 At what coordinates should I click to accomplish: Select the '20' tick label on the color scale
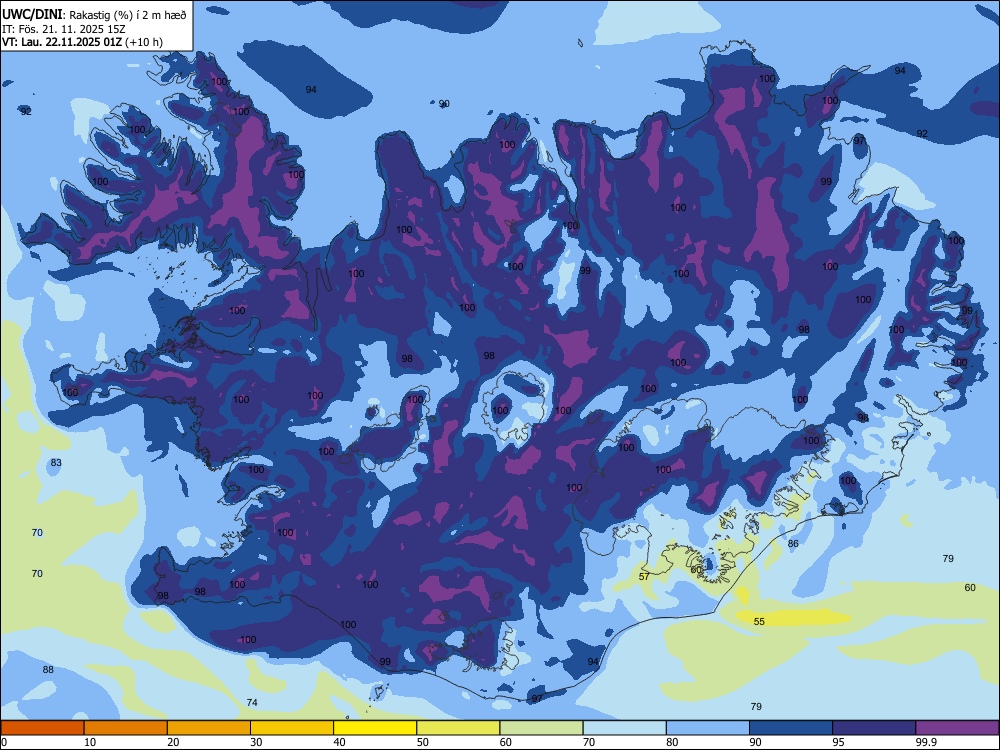tap(173, 742)
